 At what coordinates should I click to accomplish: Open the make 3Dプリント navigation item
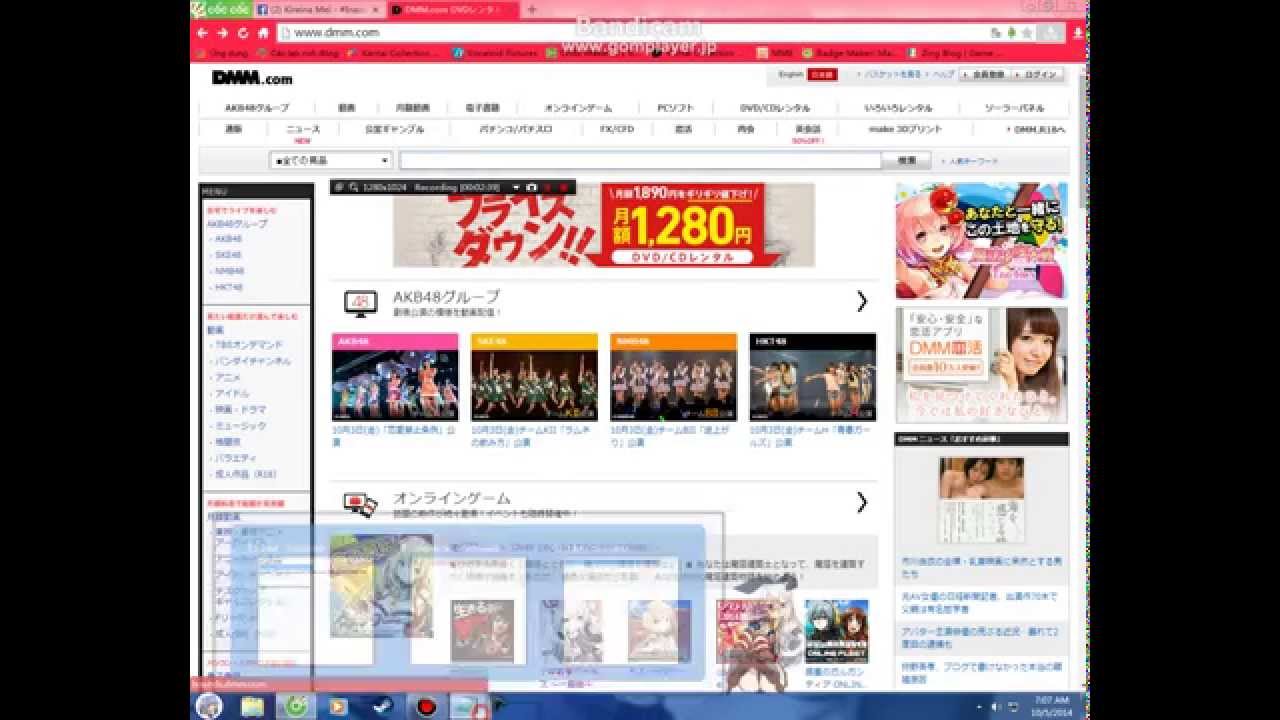(905, 129)
